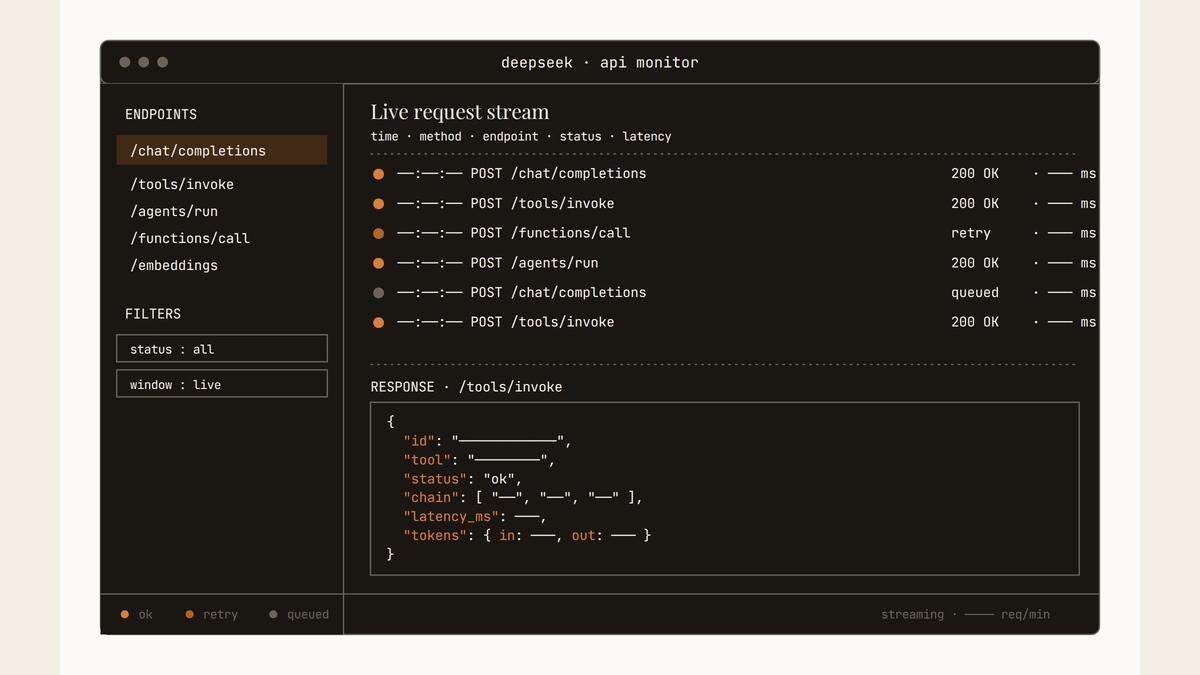Click the ENDPOINTS section label

click(161, 115)
